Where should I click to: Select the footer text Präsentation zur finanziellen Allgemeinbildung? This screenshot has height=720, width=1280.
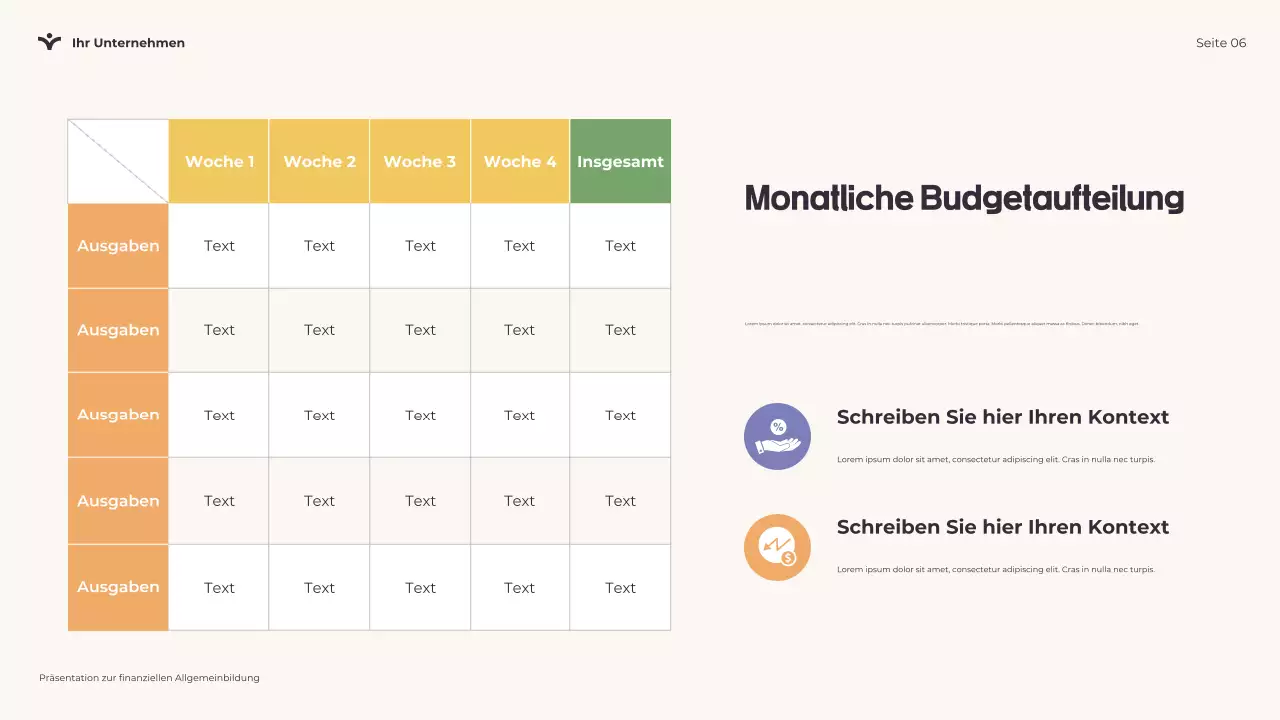coord(149,678)
